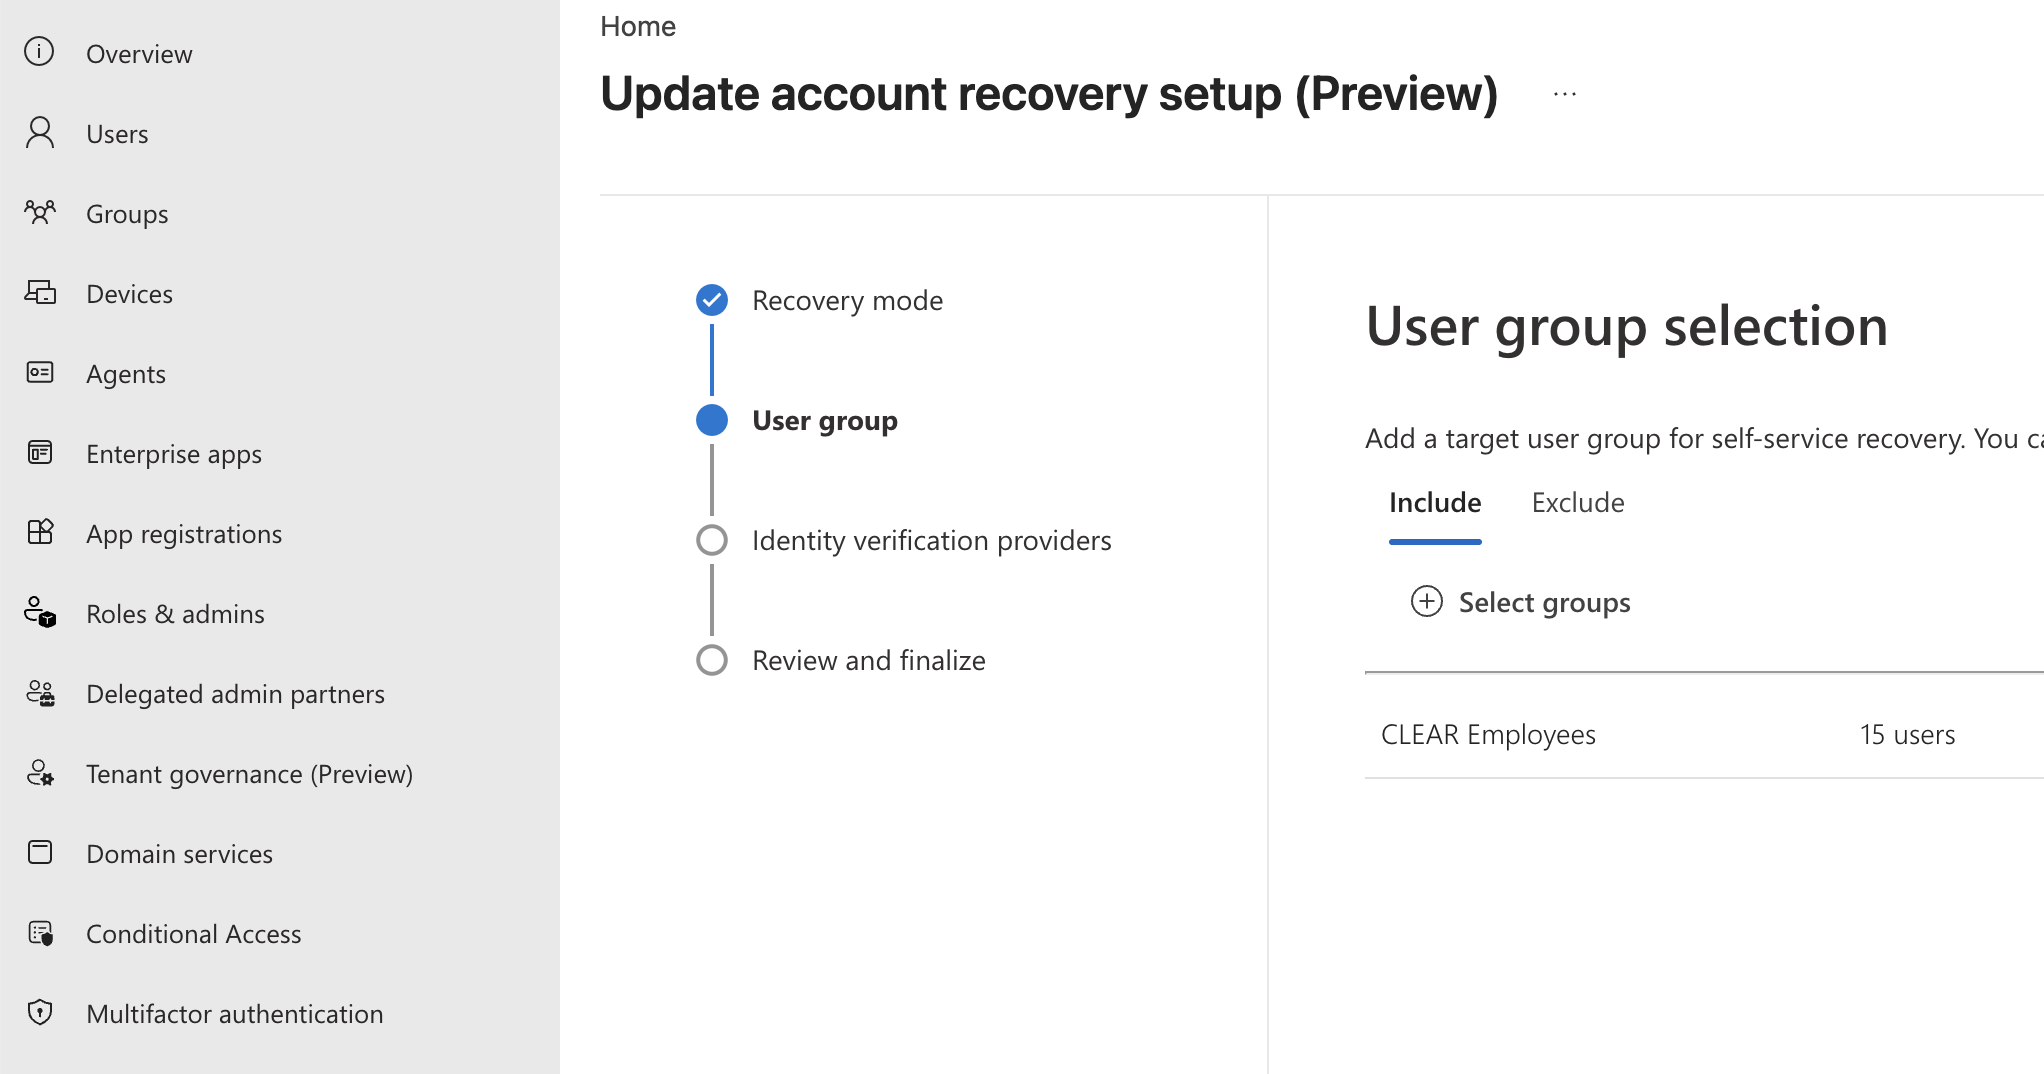2044x1074 pixels.
Task: Navigate to Devices
Action: tap(129, 294)
